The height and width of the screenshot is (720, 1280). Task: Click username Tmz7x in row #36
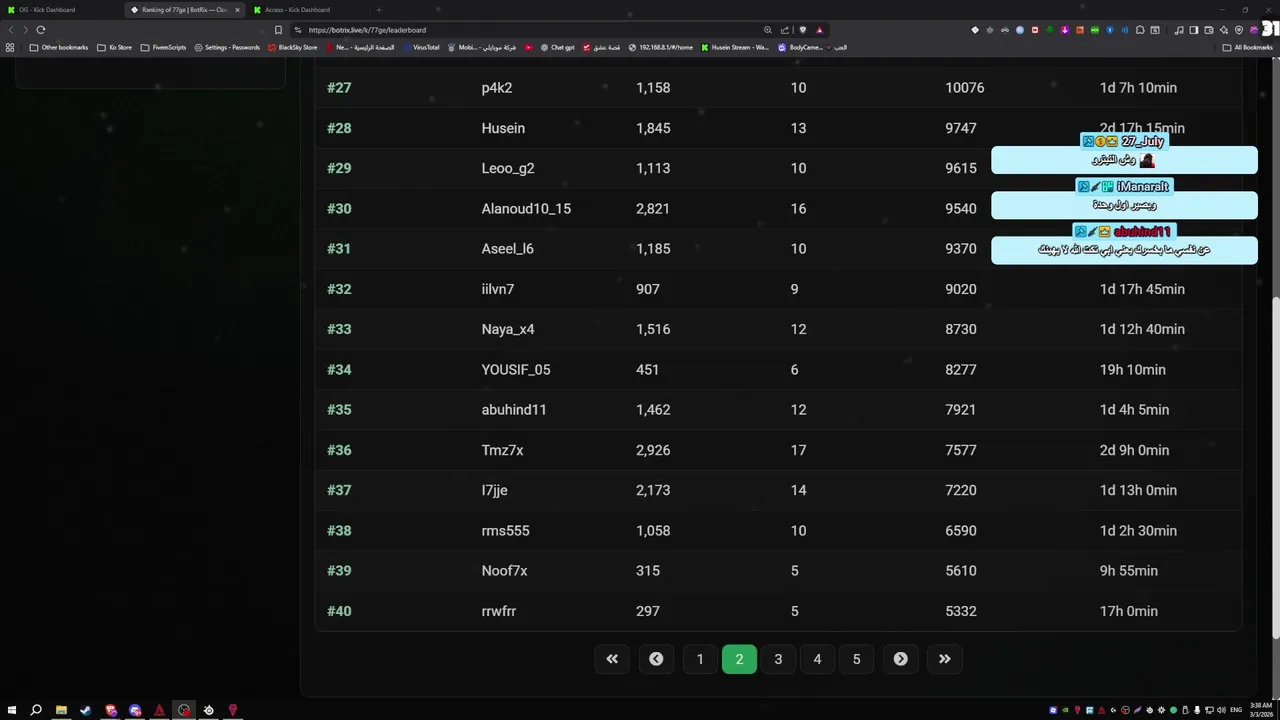(503, 450)
